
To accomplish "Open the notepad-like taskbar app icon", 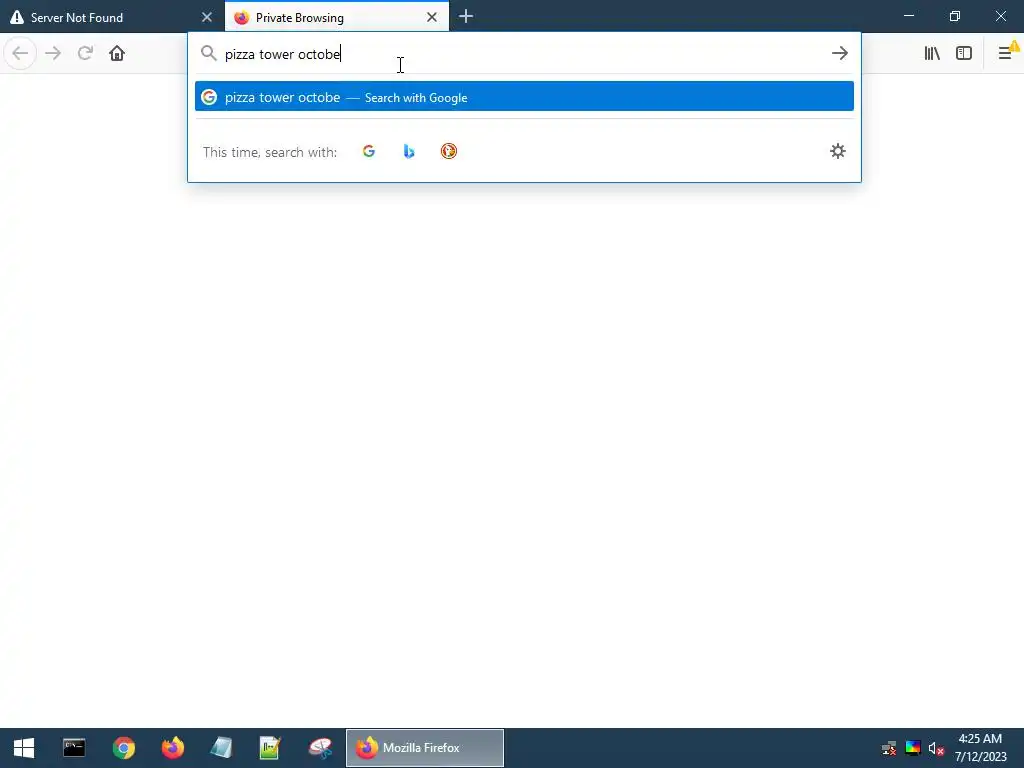I will point(221,748).
